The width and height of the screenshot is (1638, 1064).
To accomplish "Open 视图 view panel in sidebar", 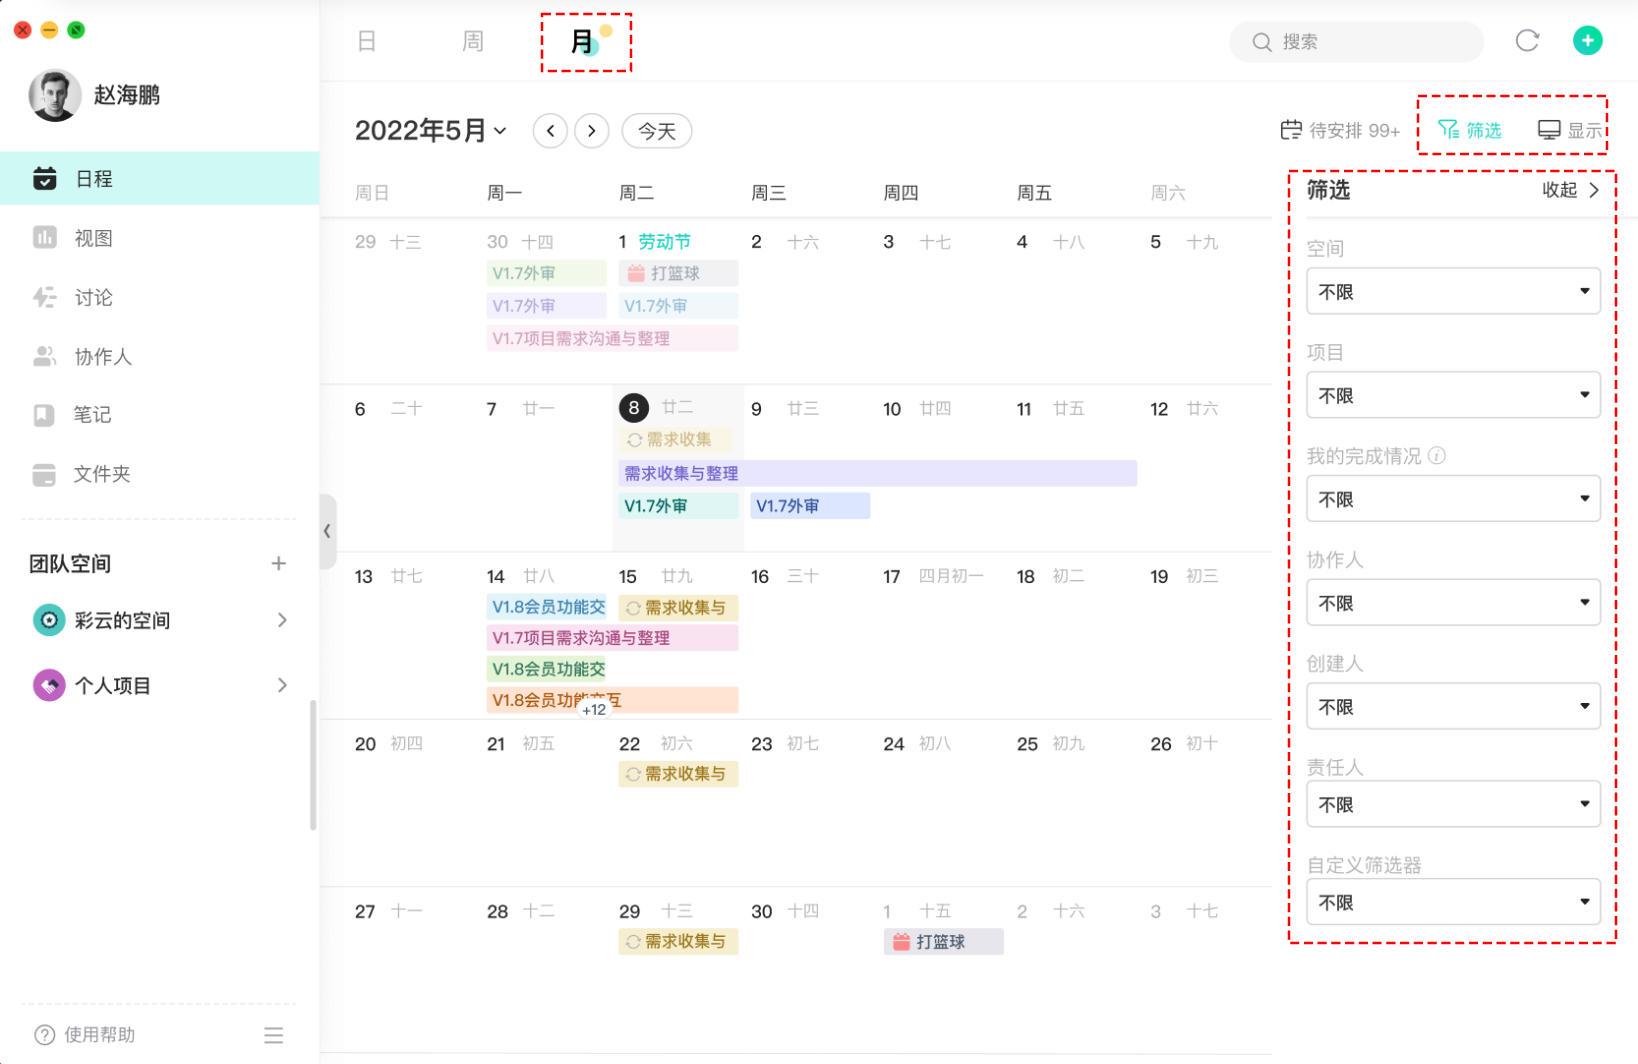I will (95, 237).
